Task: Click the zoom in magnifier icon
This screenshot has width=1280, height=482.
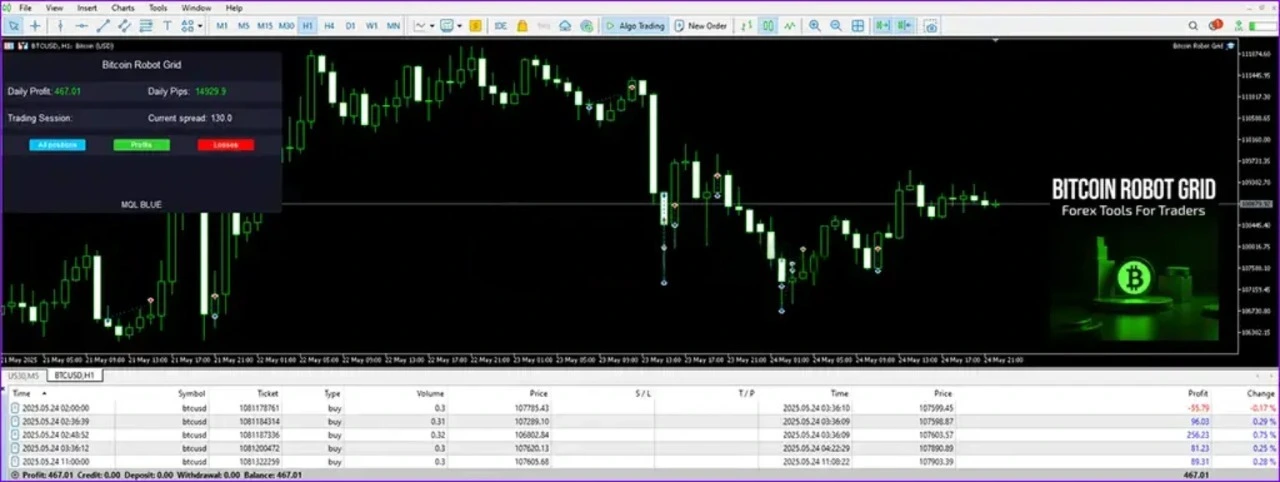Action: point(815,26)
